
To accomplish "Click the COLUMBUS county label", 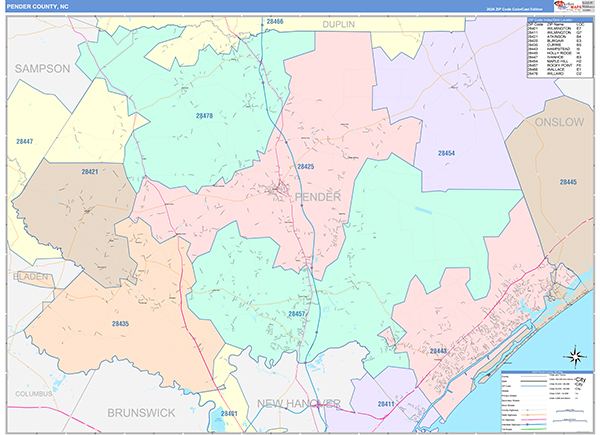I will coord(34,394).
